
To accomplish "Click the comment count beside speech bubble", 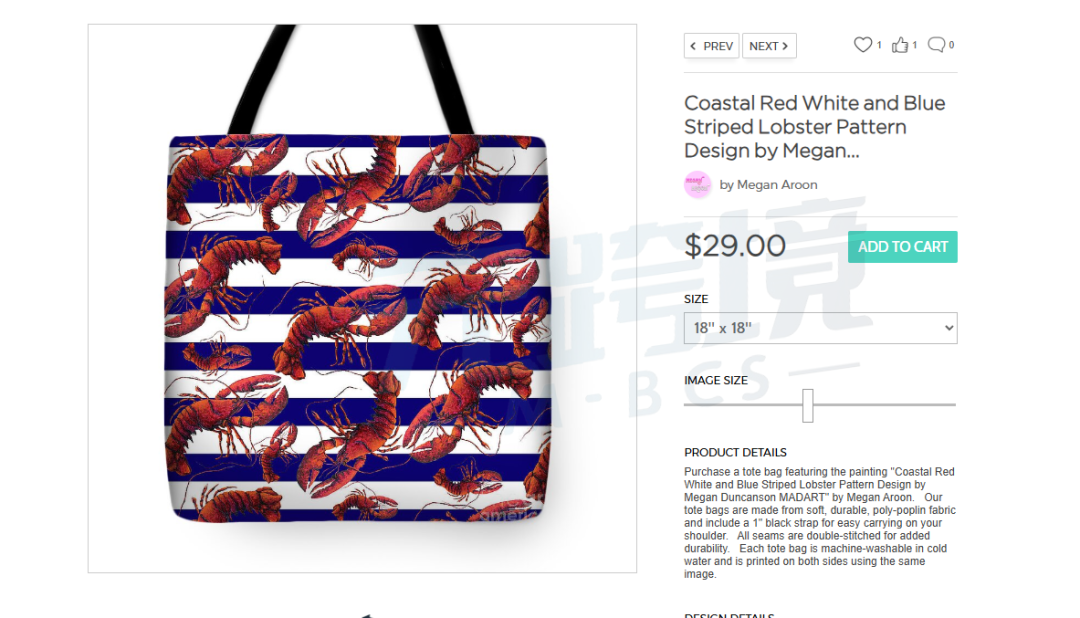I will [x=951, y=45].
